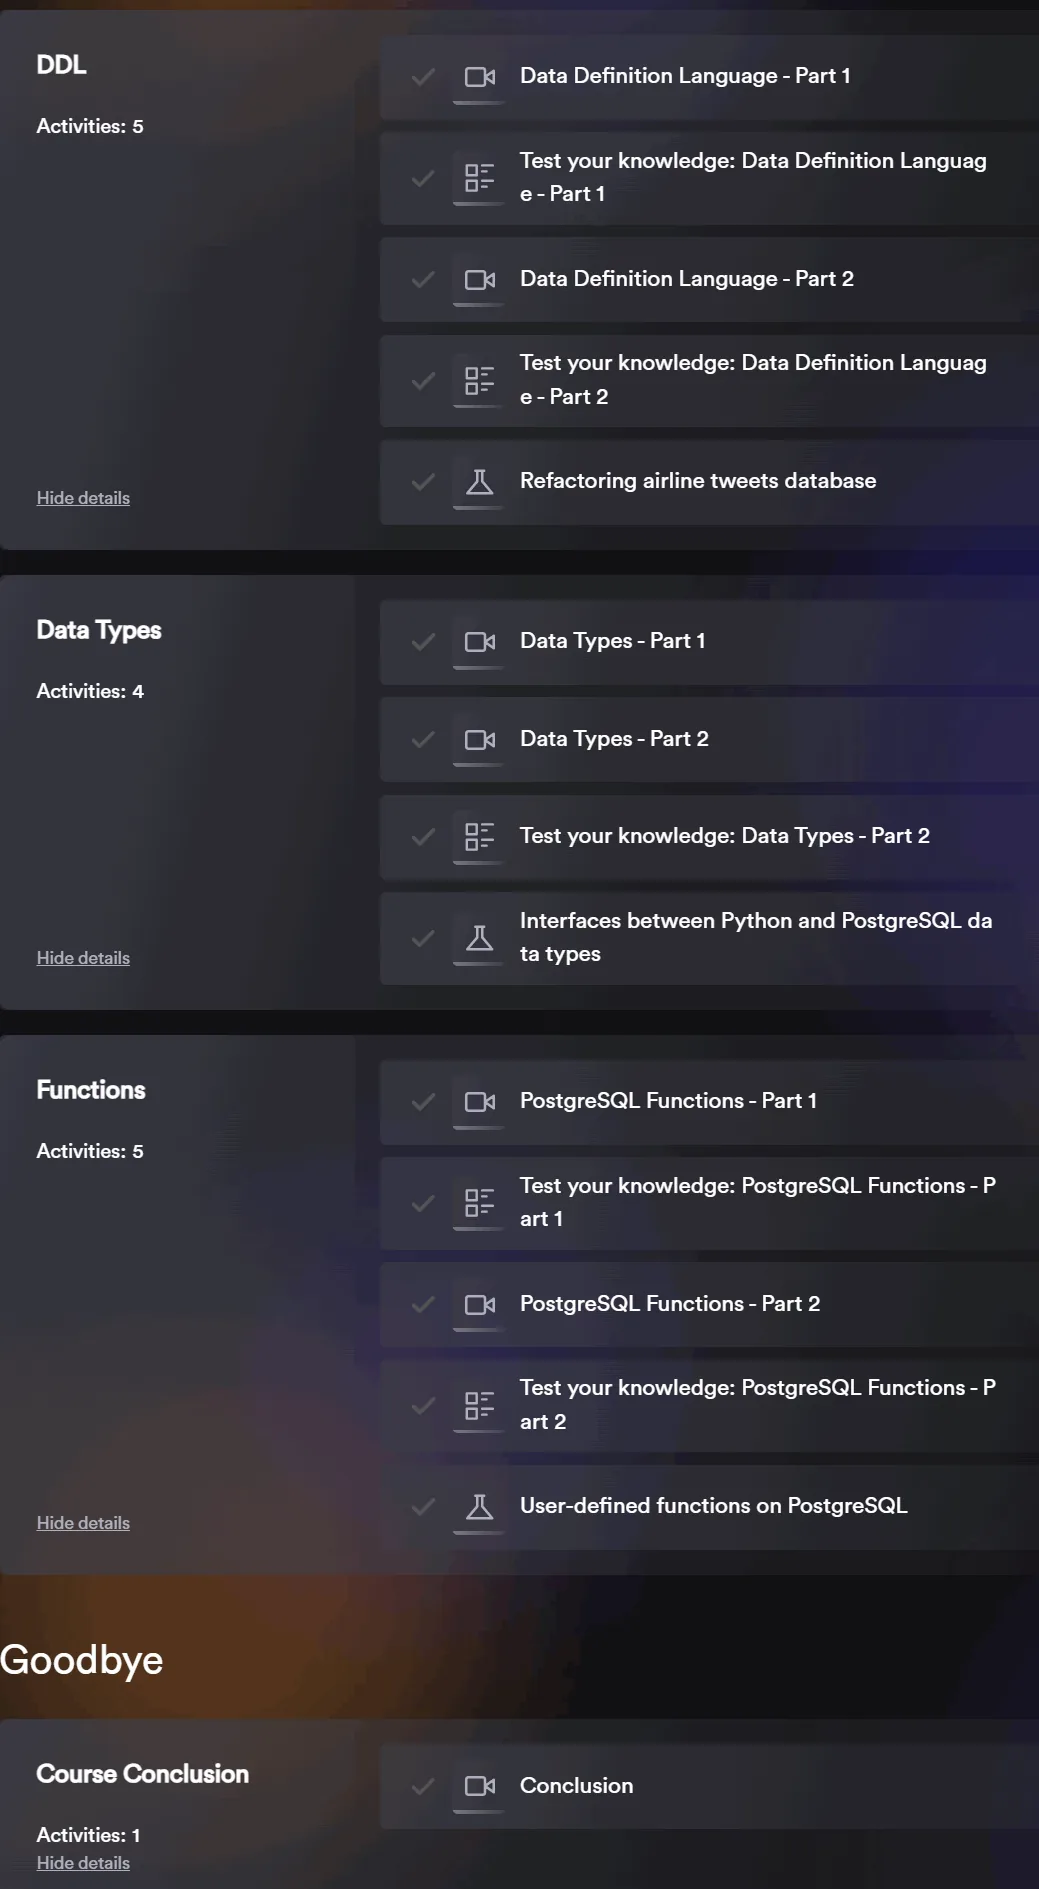The height and width of the screenshot is (1889, 1039).
Task: Click quiz icon for Test your knowledge: Data Types - Part 2
Action: coord(480,836)
